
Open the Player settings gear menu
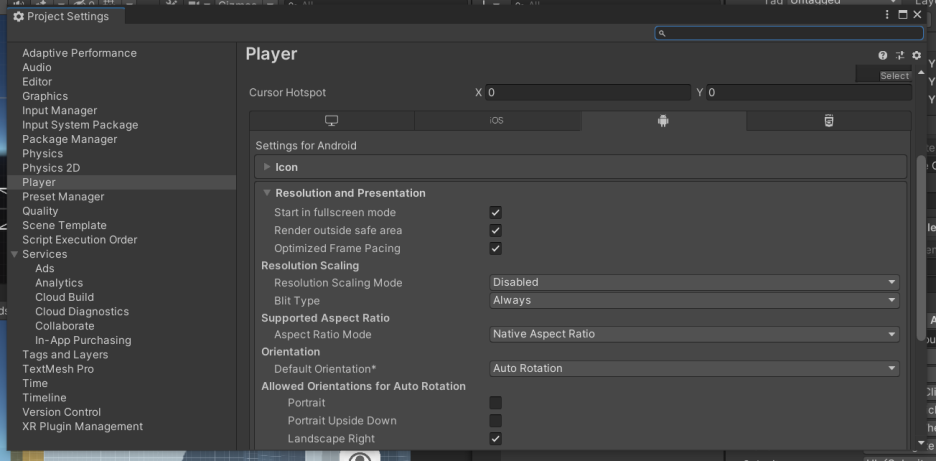coord(916,56)
